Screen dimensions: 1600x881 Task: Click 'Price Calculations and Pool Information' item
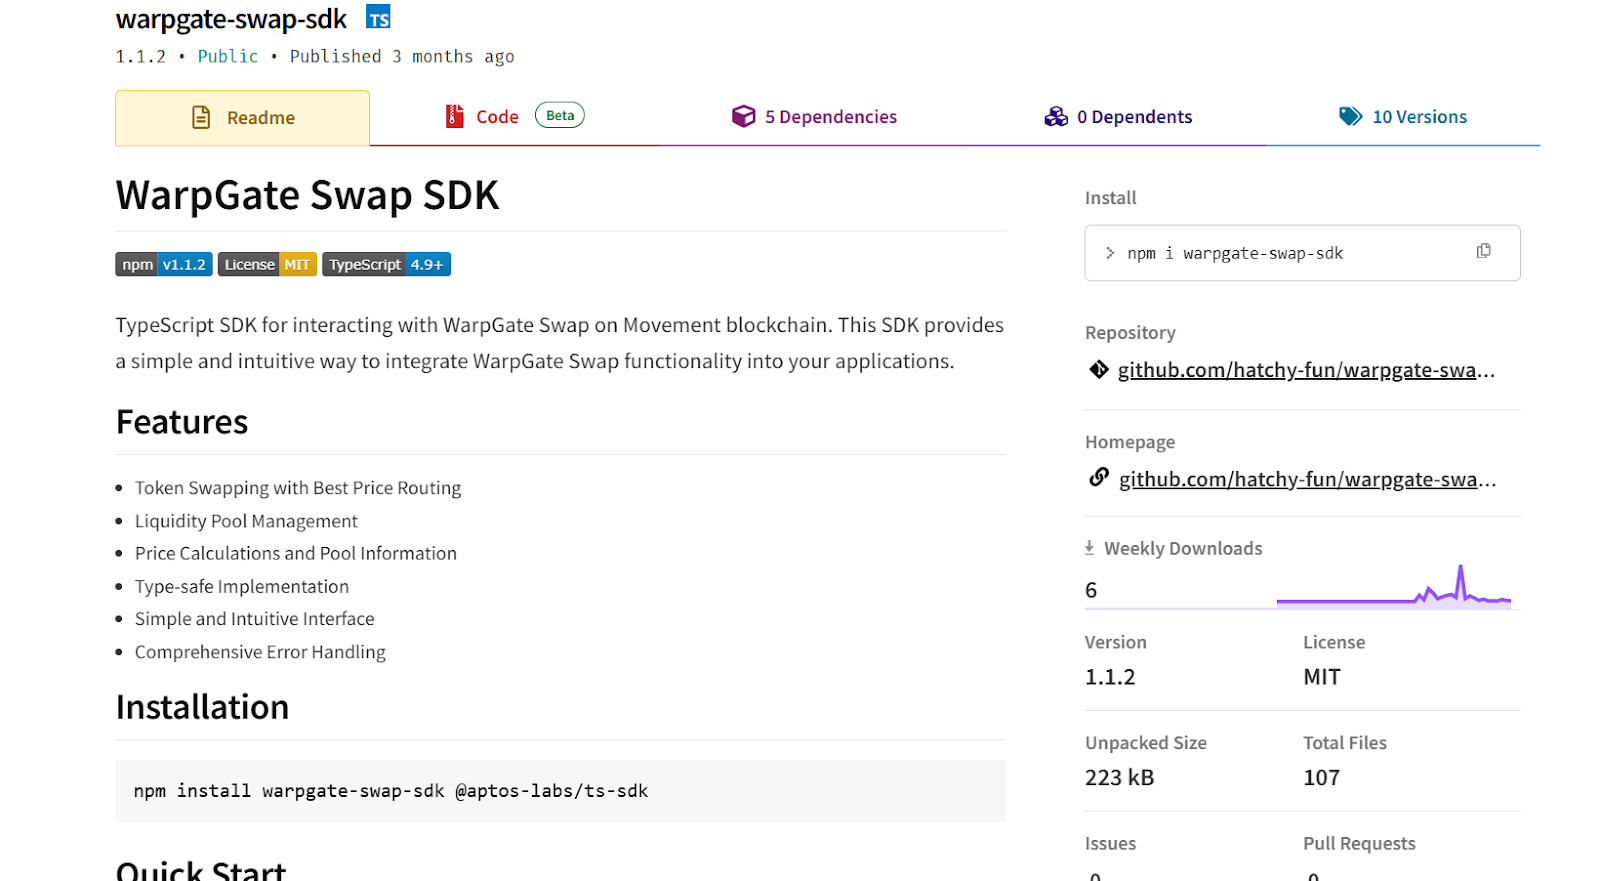coord(296,553)
